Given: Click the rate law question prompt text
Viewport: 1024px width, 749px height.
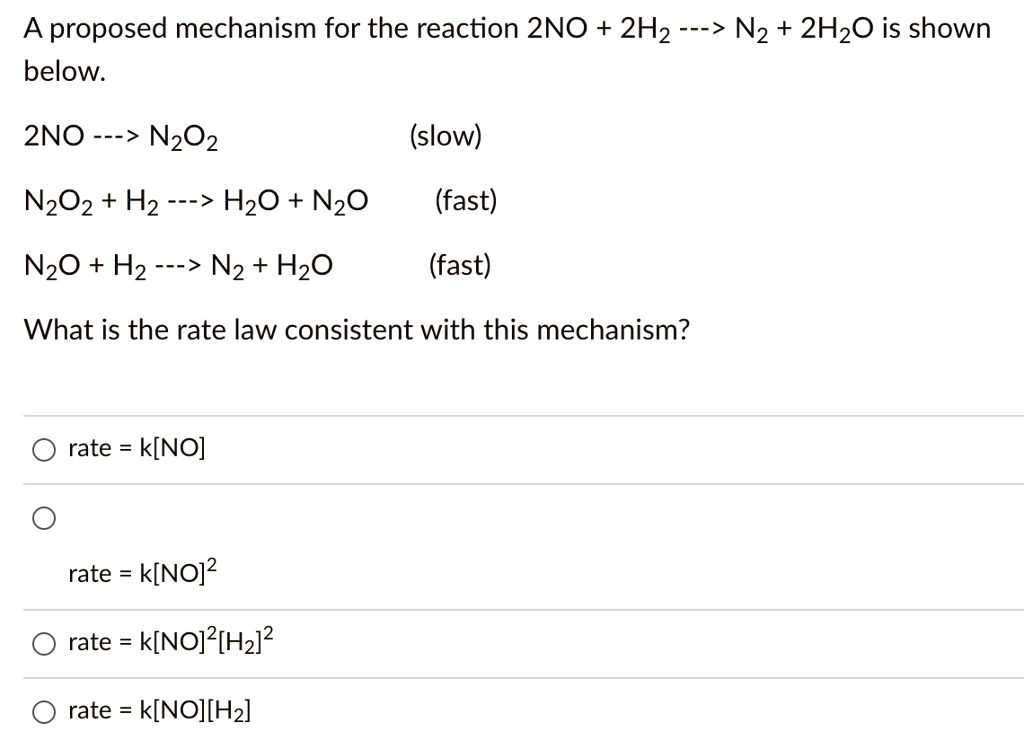Looking at the screenshot, I should tap(356, 329).
